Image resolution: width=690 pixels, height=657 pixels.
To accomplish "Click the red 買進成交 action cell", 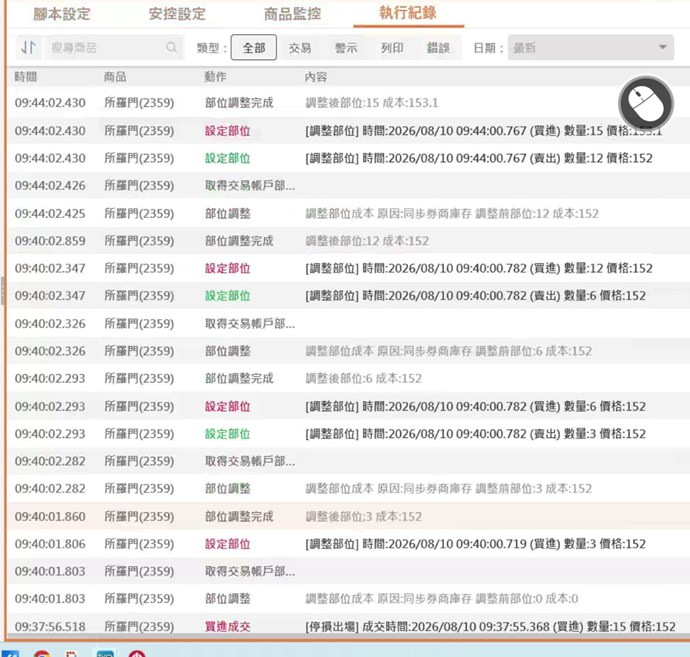I will coord(228,626).
